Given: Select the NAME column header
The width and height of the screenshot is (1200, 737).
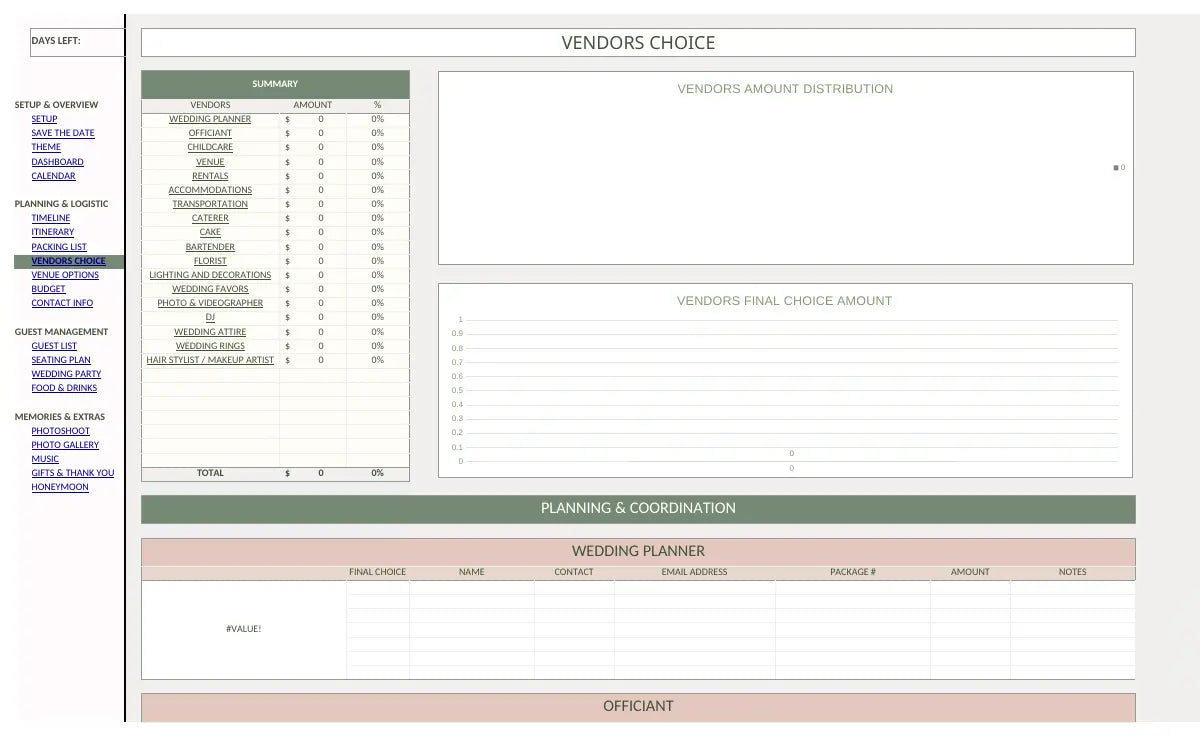Looking at the screenshot, I should 472,573.
